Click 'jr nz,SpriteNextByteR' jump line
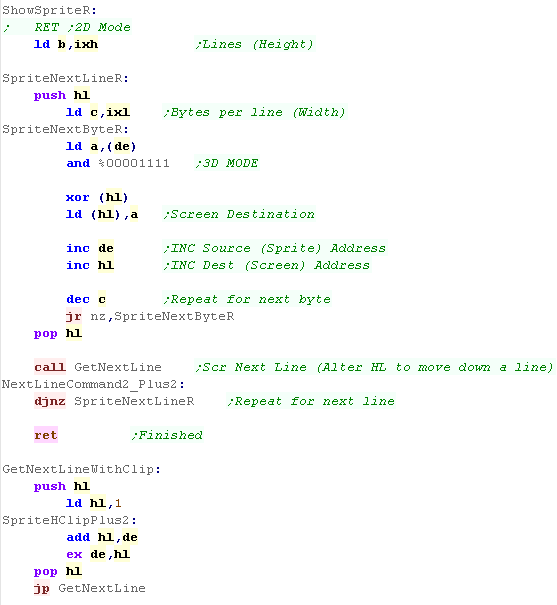Image resolution: width=557 pixels, height=605 pixels. click(150, 316)
